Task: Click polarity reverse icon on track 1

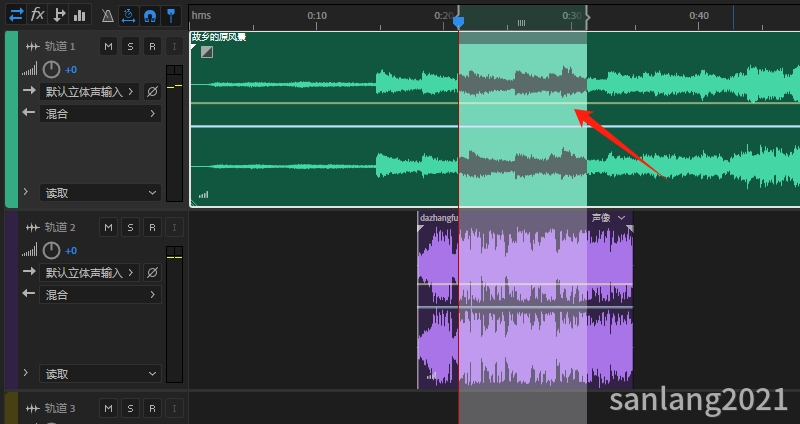Action: [152, 91]
